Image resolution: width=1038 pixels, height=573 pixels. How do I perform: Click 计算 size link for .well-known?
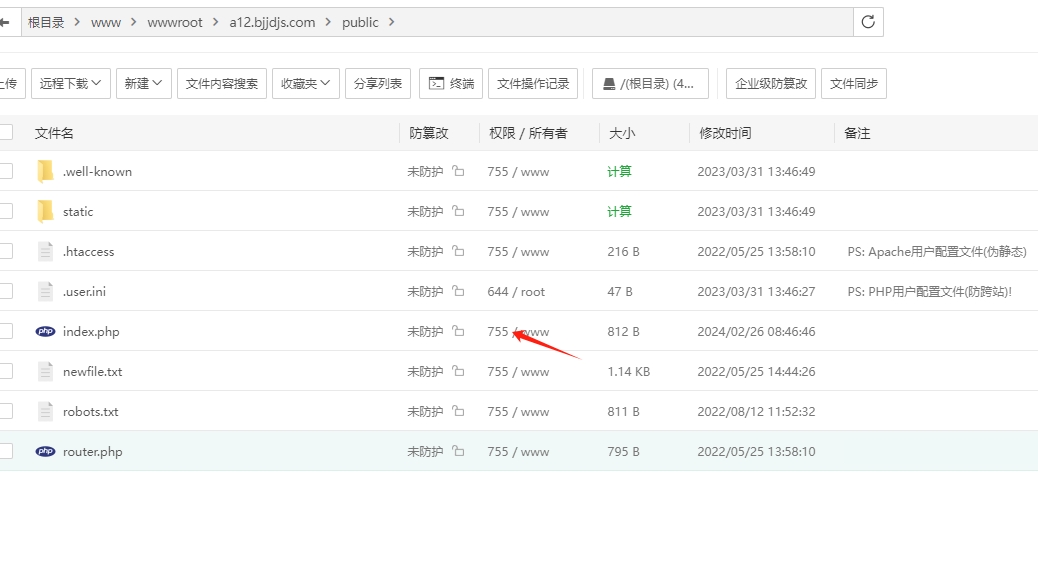click(x=619, y=171)
